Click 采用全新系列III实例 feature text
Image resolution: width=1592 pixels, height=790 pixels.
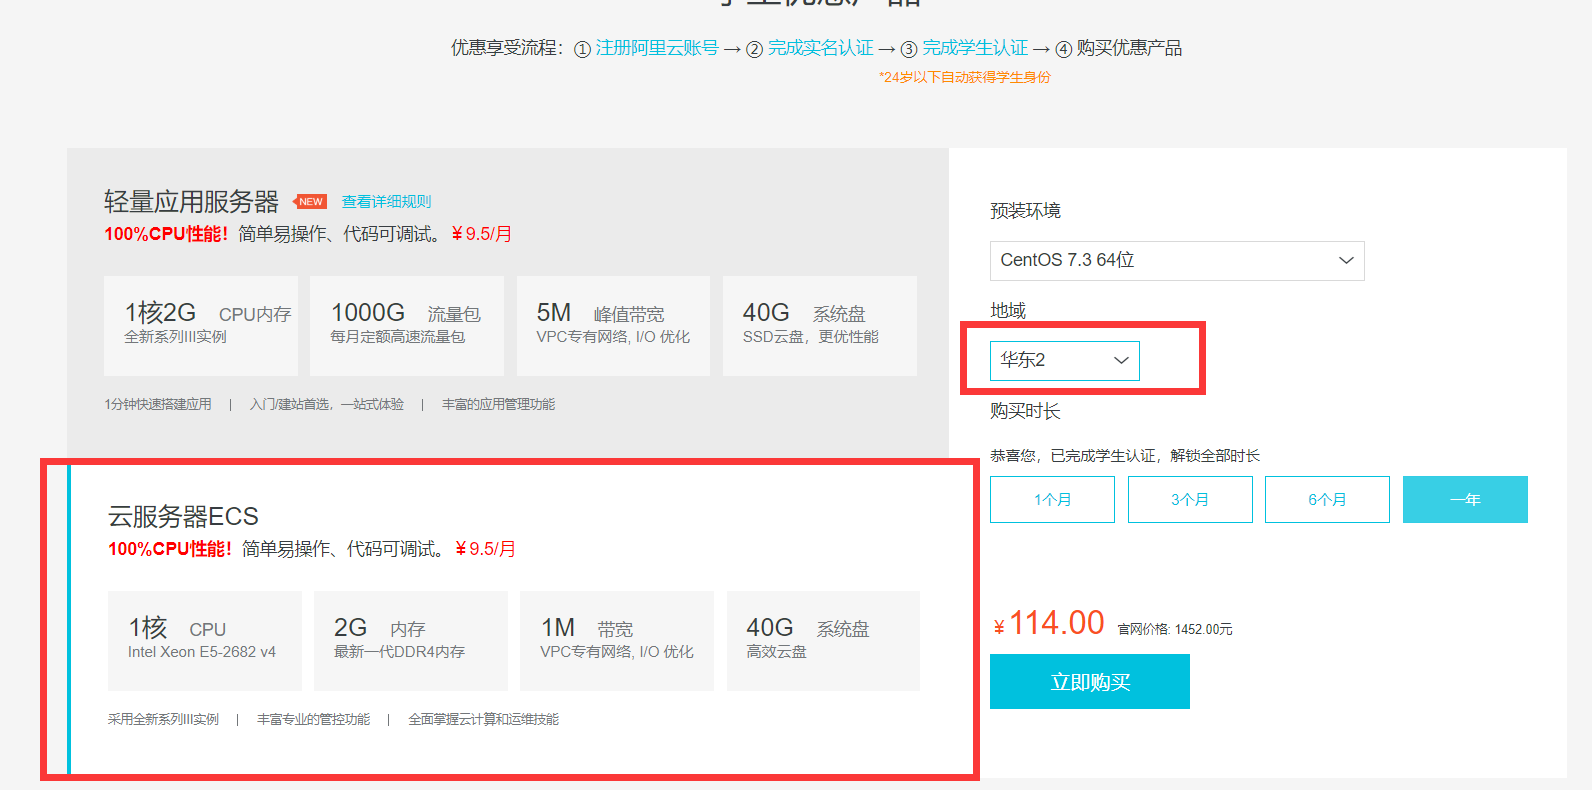(x=163, y=719)
